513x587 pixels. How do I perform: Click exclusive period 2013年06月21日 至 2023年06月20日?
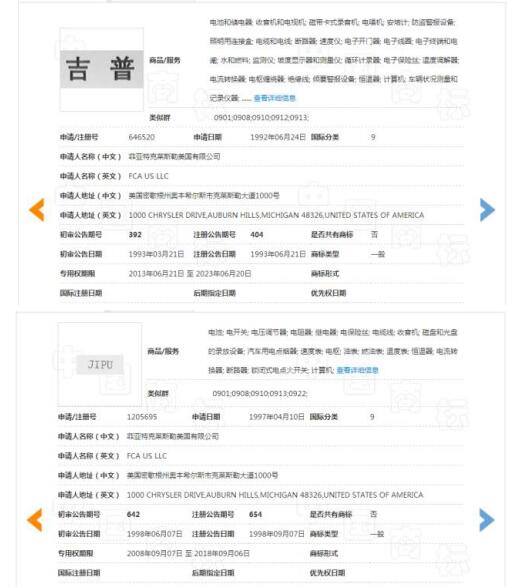190,274
